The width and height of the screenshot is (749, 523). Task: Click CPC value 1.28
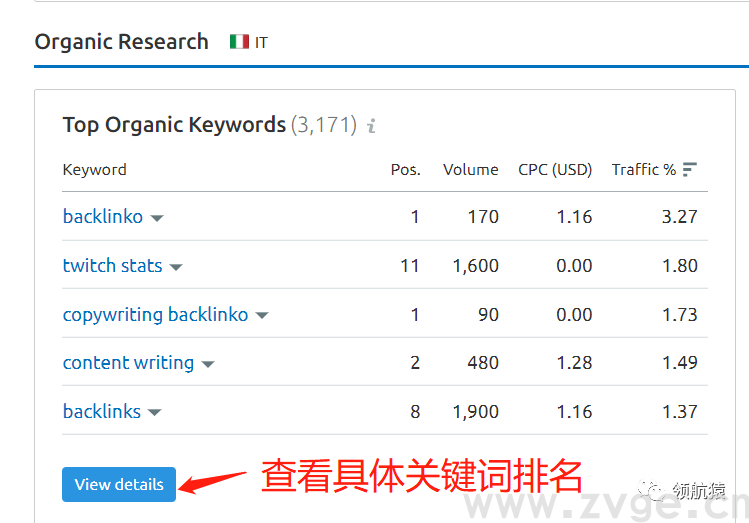coord(575,363)
